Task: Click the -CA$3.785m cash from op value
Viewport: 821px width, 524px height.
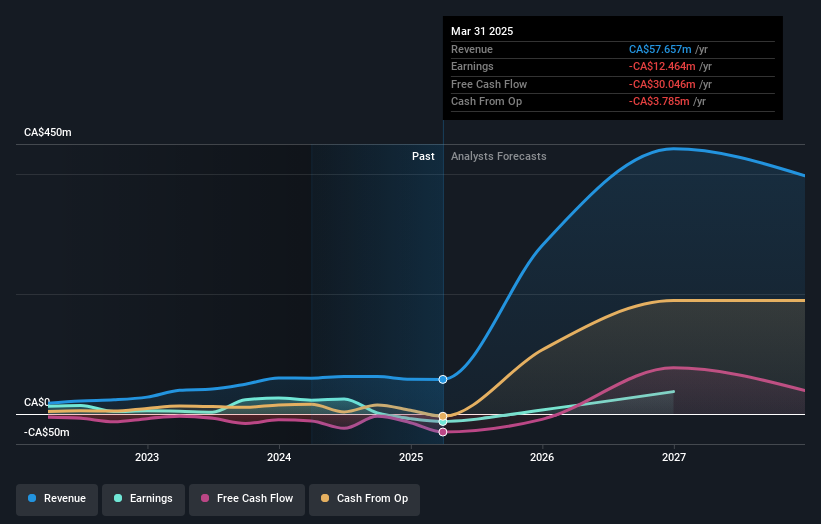Action: [x=659, y=102]
